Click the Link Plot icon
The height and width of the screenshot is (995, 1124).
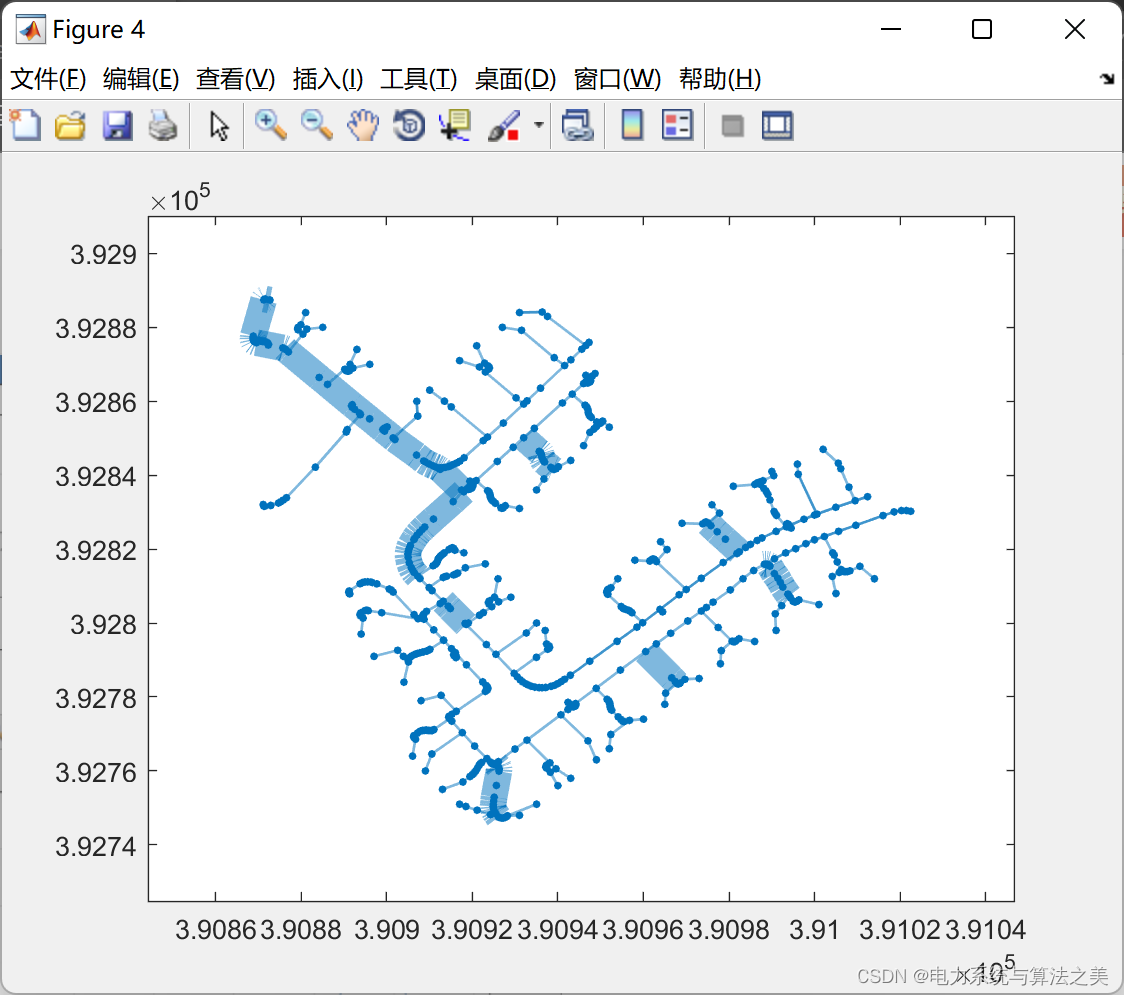tap(577, 126)
